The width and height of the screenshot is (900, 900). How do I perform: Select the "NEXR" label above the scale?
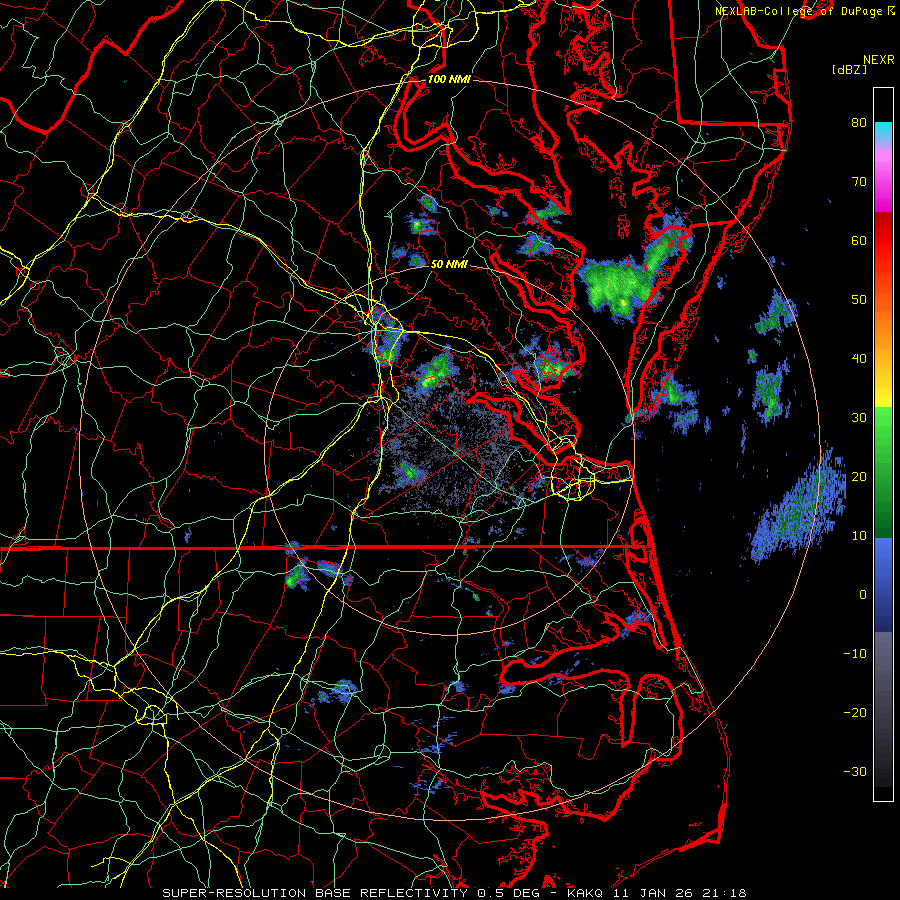[x=878, y=59]
